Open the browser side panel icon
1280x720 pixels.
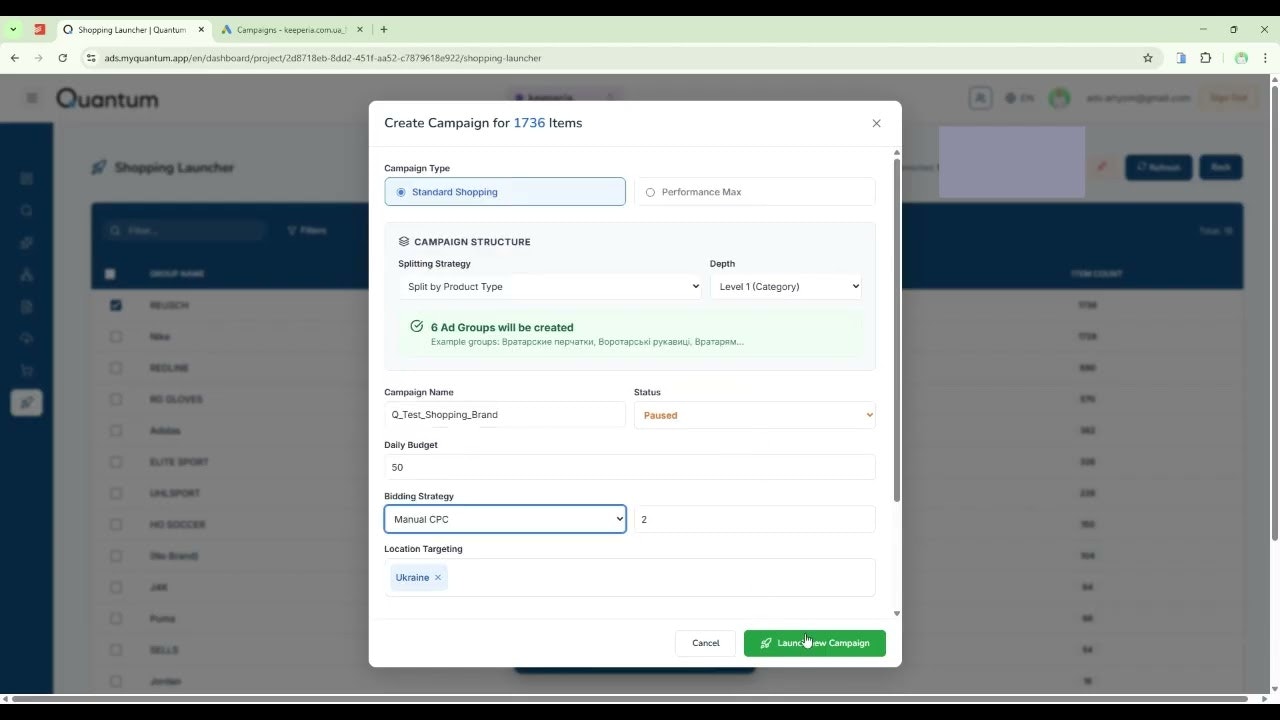pyautogui.click(x=1181, y=58)
